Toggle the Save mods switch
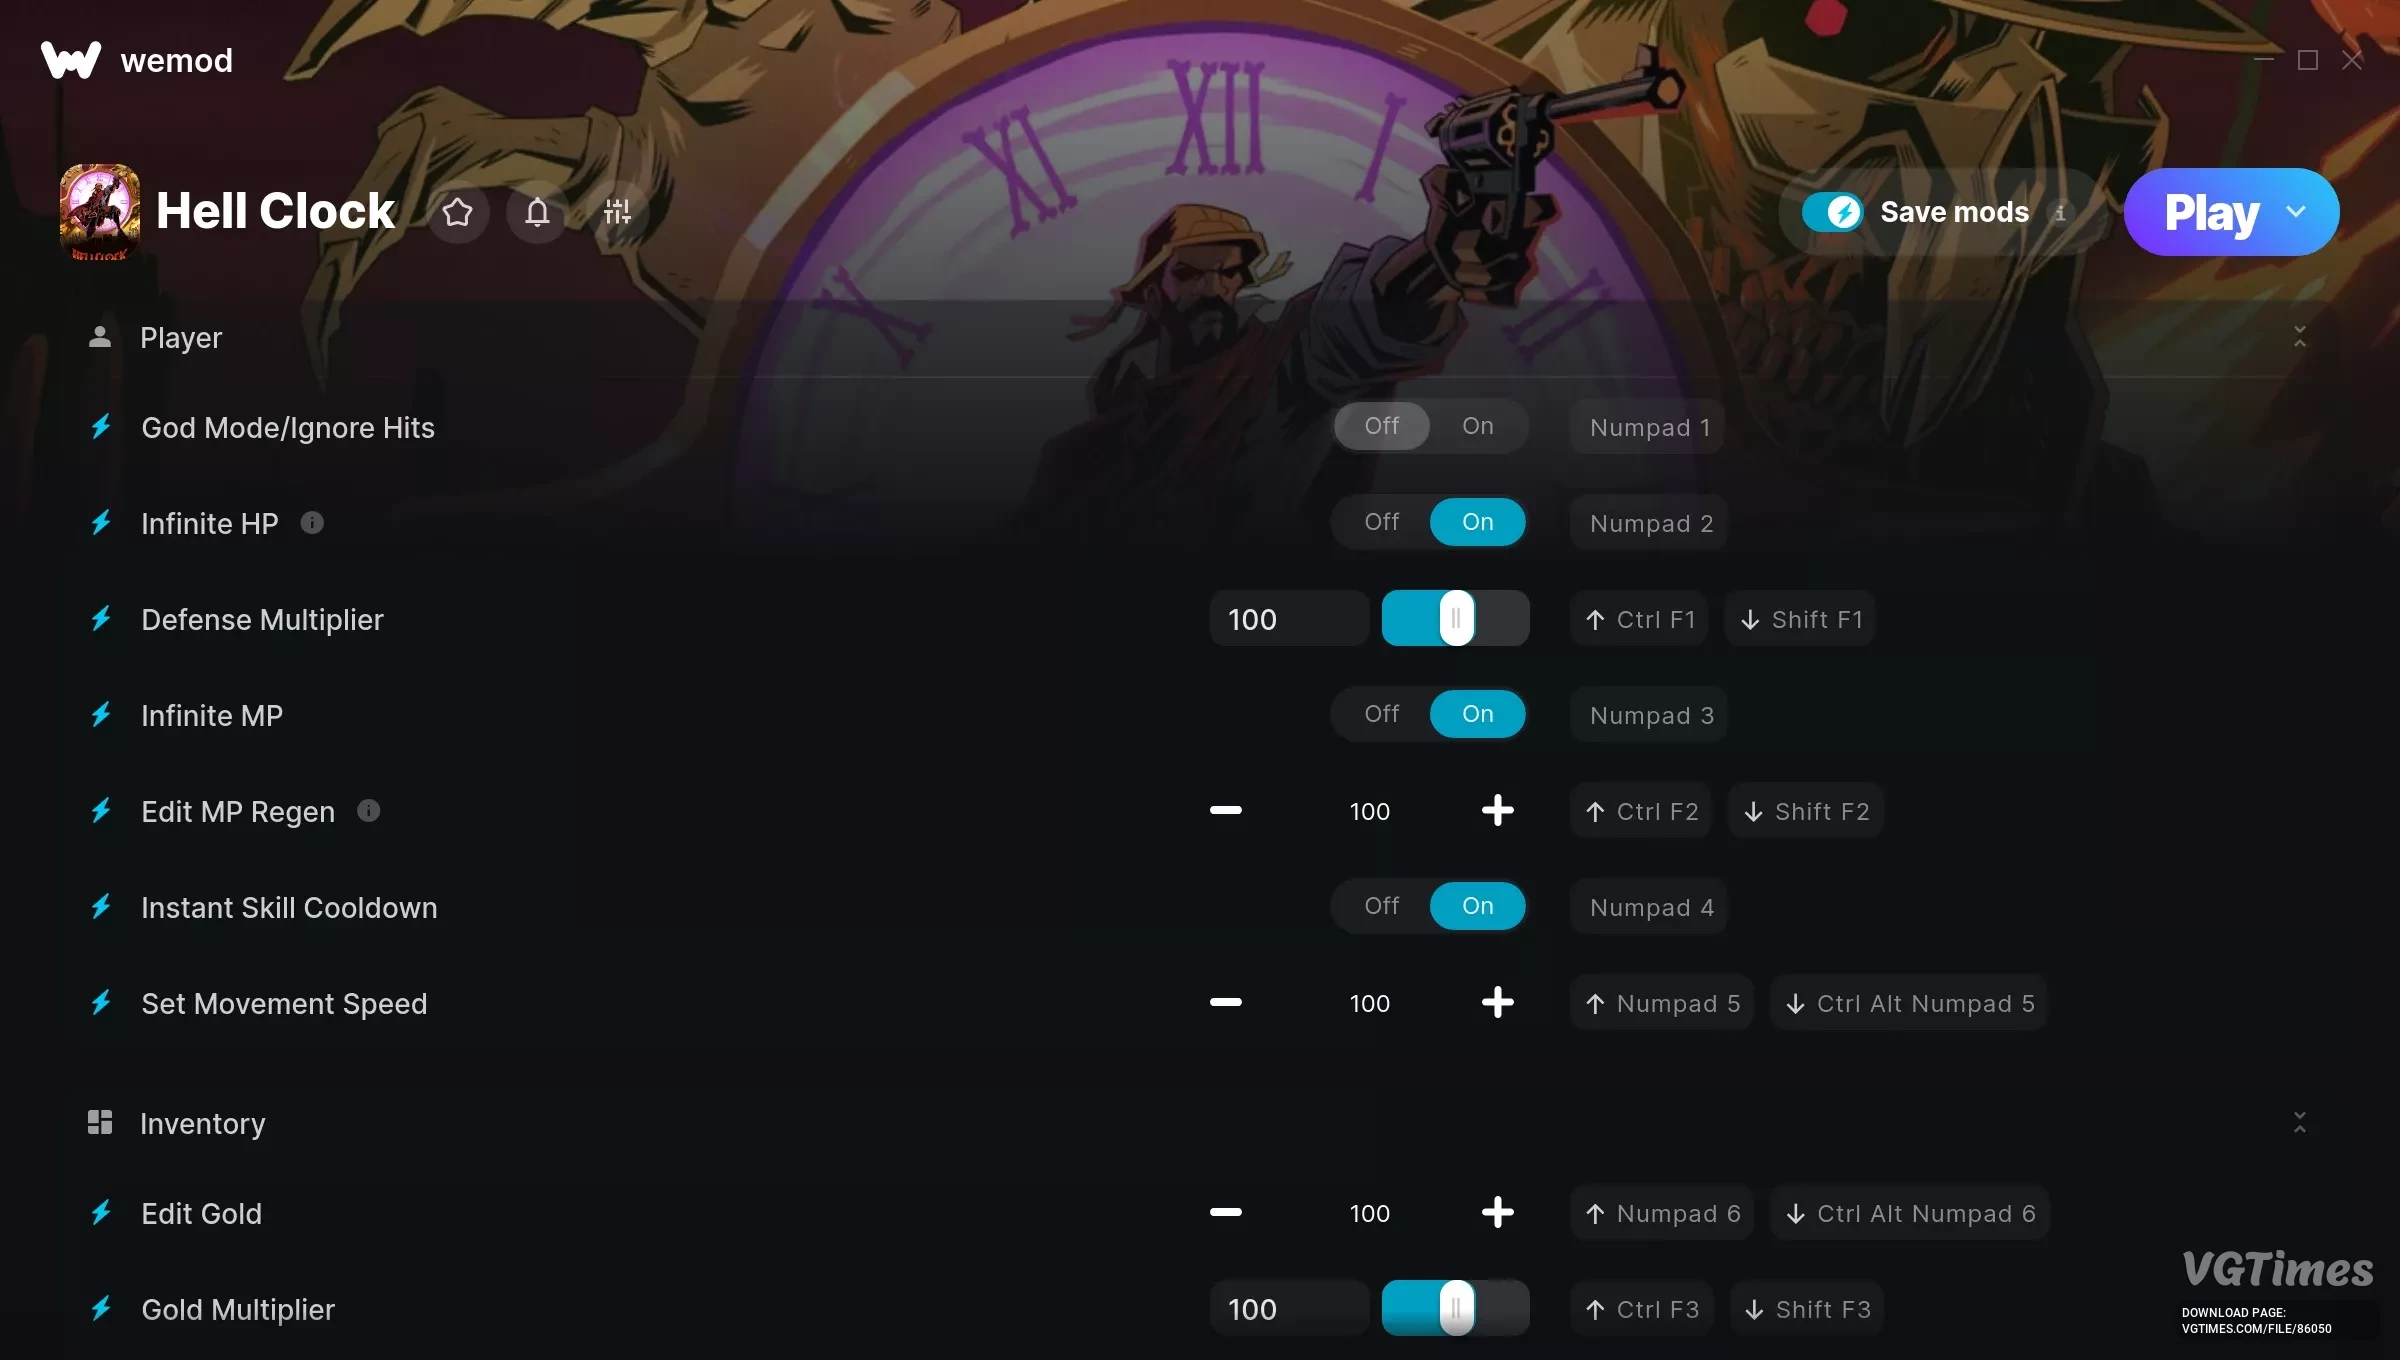 coord(1833,212)
